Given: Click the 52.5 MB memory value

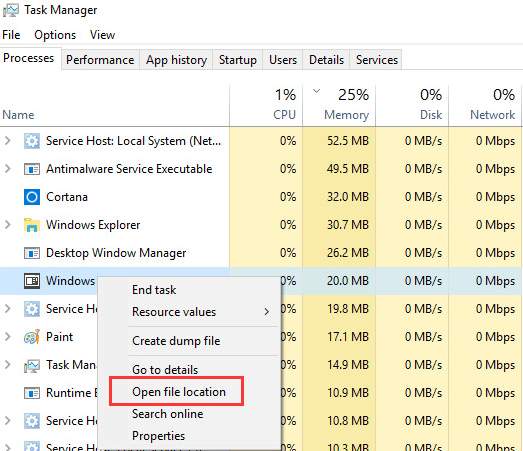Looking at the screenshot, I should point(348,141).
